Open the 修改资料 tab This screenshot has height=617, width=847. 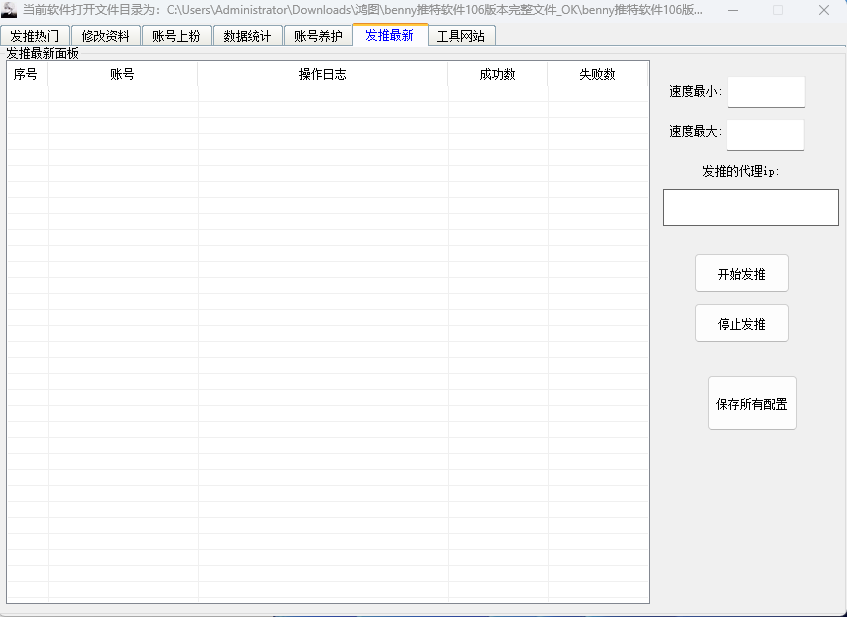tap(106, 36)
